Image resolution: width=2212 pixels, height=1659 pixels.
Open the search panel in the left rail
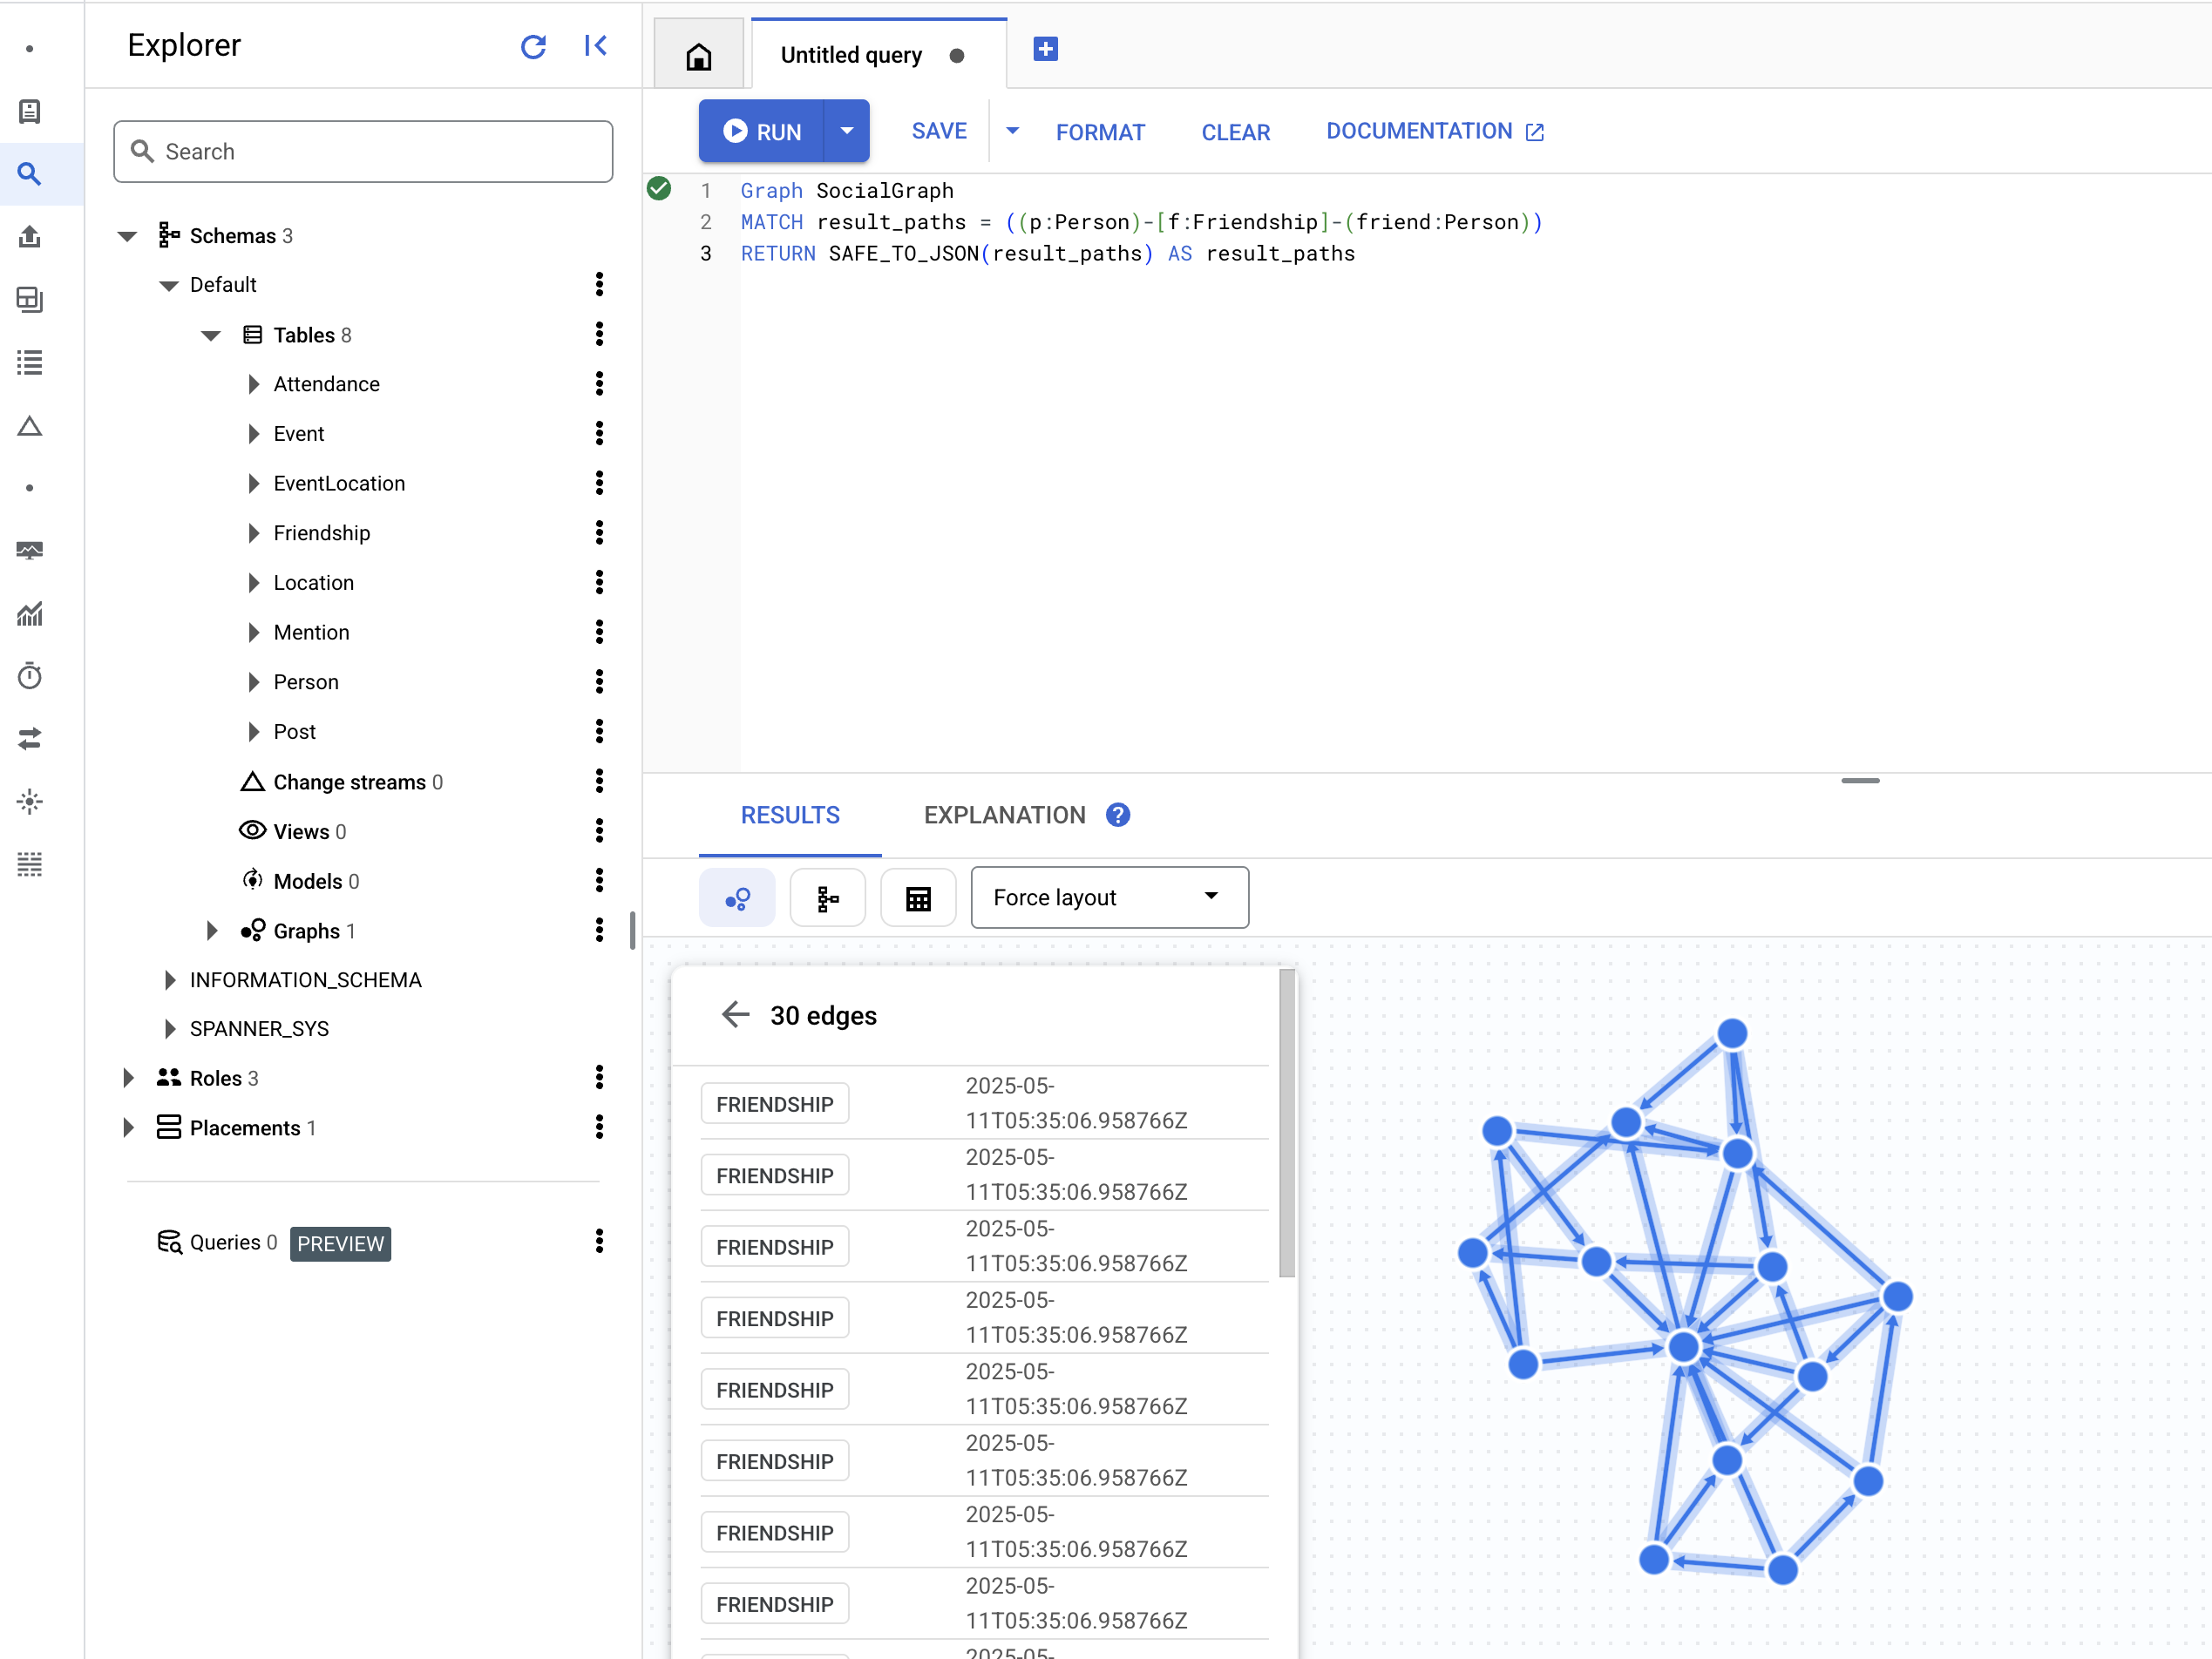tap(30, 174)
